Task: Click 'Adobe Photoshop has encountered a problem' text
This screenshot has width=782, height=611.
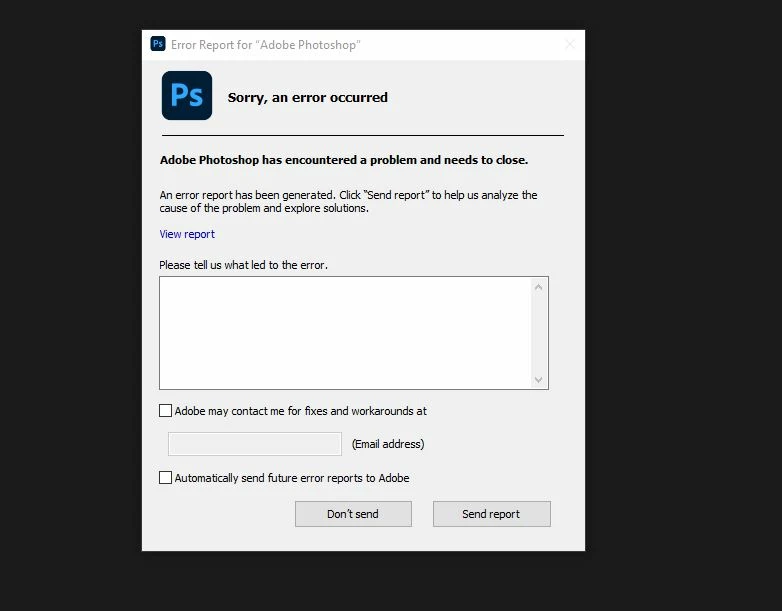Action: click(x=344, y=160)
